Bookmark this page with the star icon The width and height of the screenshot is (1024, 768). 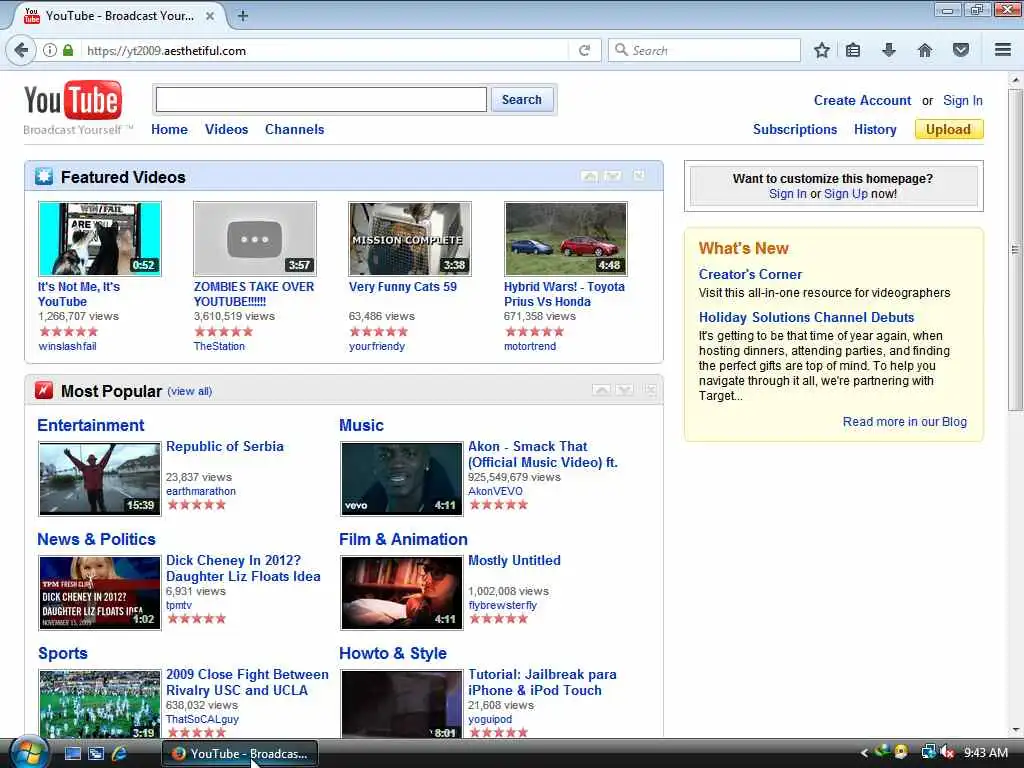click(822, 50)
